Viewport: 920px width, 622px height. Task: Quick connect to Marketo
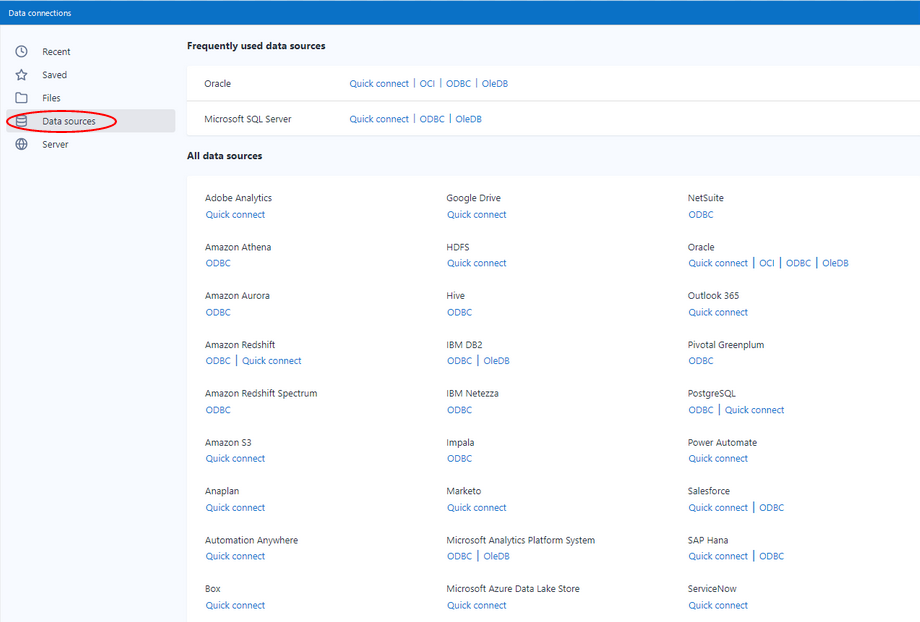(476, 508)
